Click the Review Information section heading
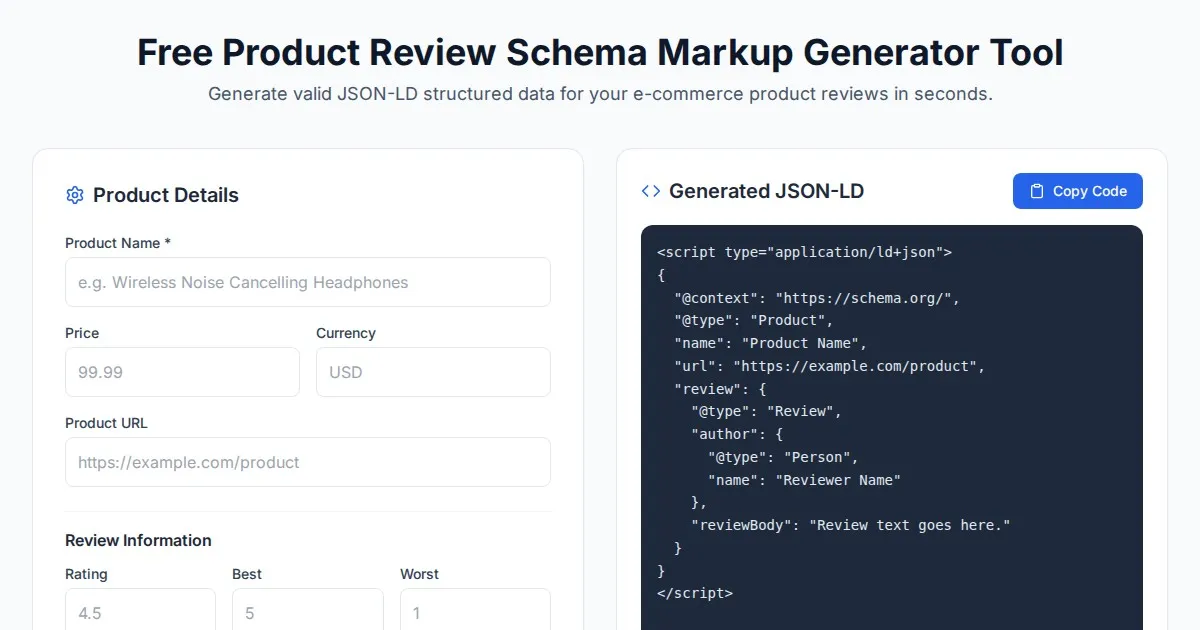This screenshot has width=1200, height=630. click(x=138, y=540)
